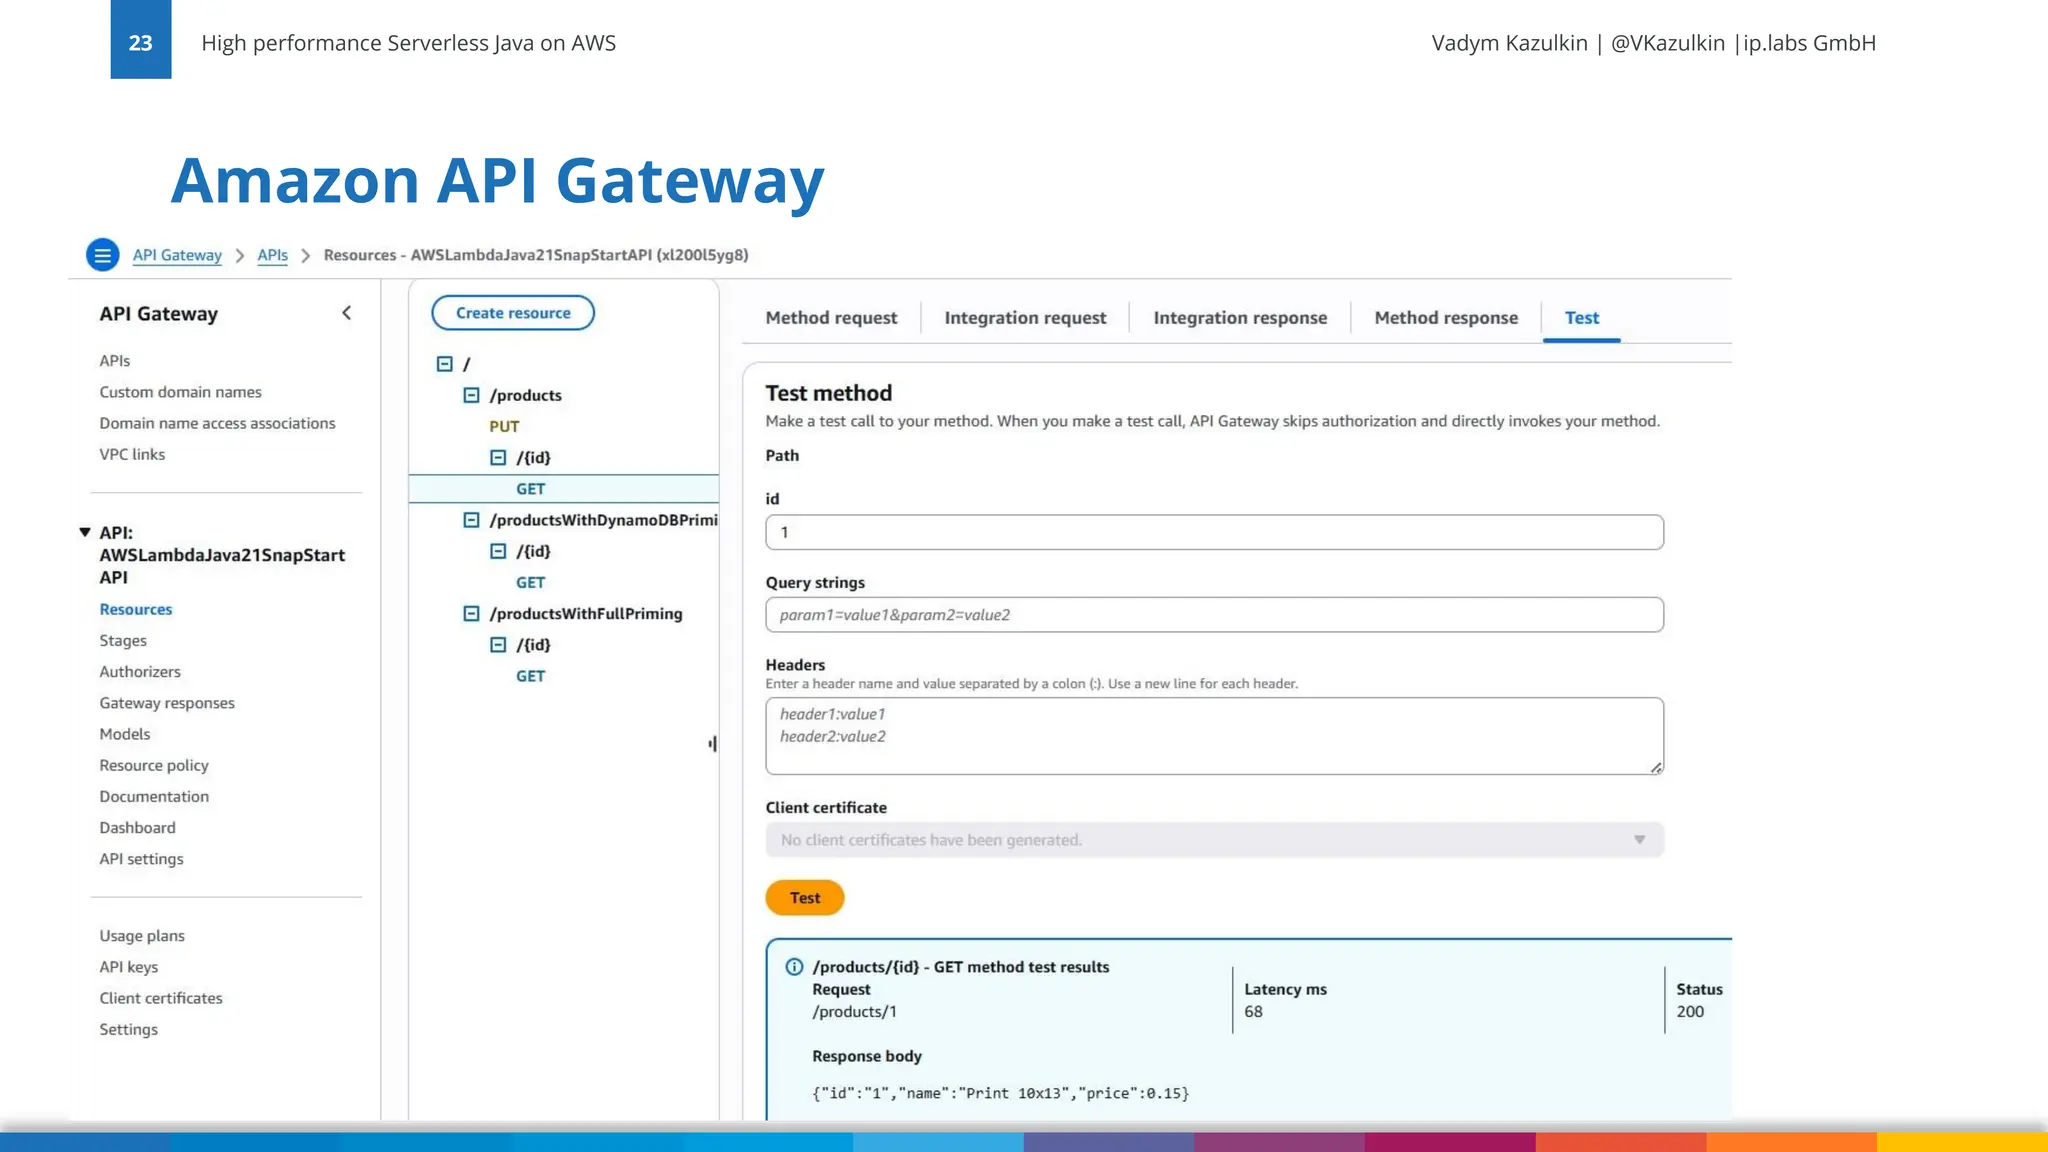Collapse the /products resource node
Screen dimensions: 2048x1152
click(471, 395)
